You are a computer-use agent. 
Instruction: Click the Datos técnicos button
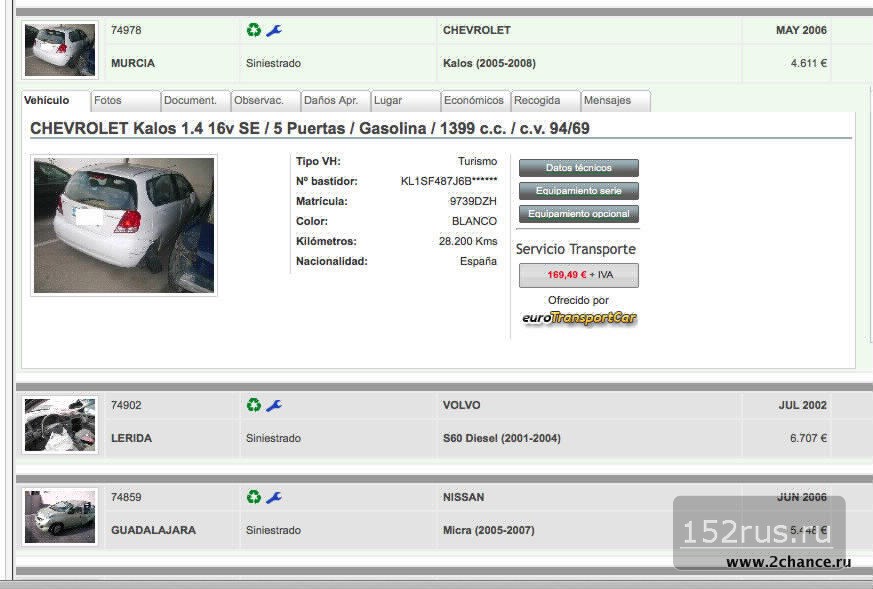point(578,168)
